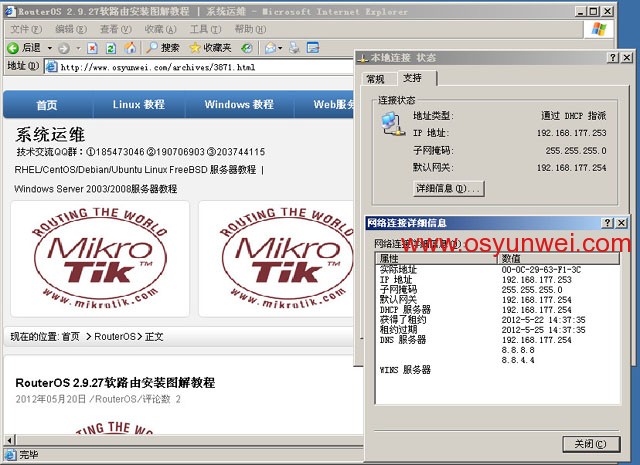Image resolution: width=640 pixels, height=465 pixels.
Task: Click the 属性 column header
Action: coord(436,258)
